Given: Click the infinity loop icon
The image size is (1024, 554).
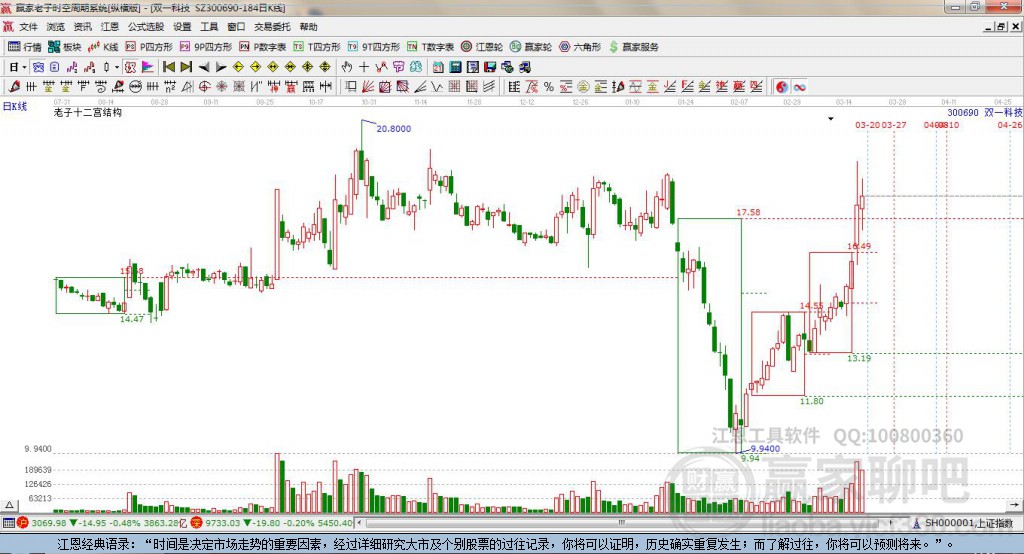Looking at the screenshot, I should pos(799,87).
